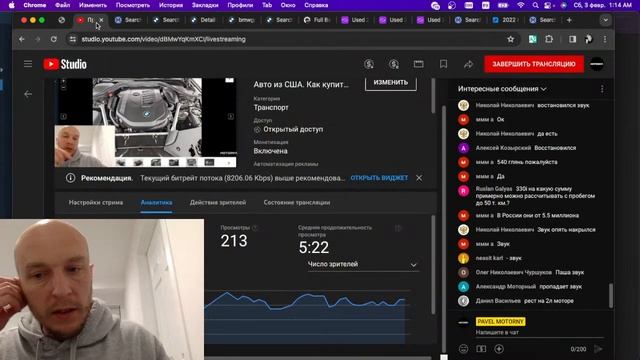
Task: Open the Справка menu
Action: [316, 5]
